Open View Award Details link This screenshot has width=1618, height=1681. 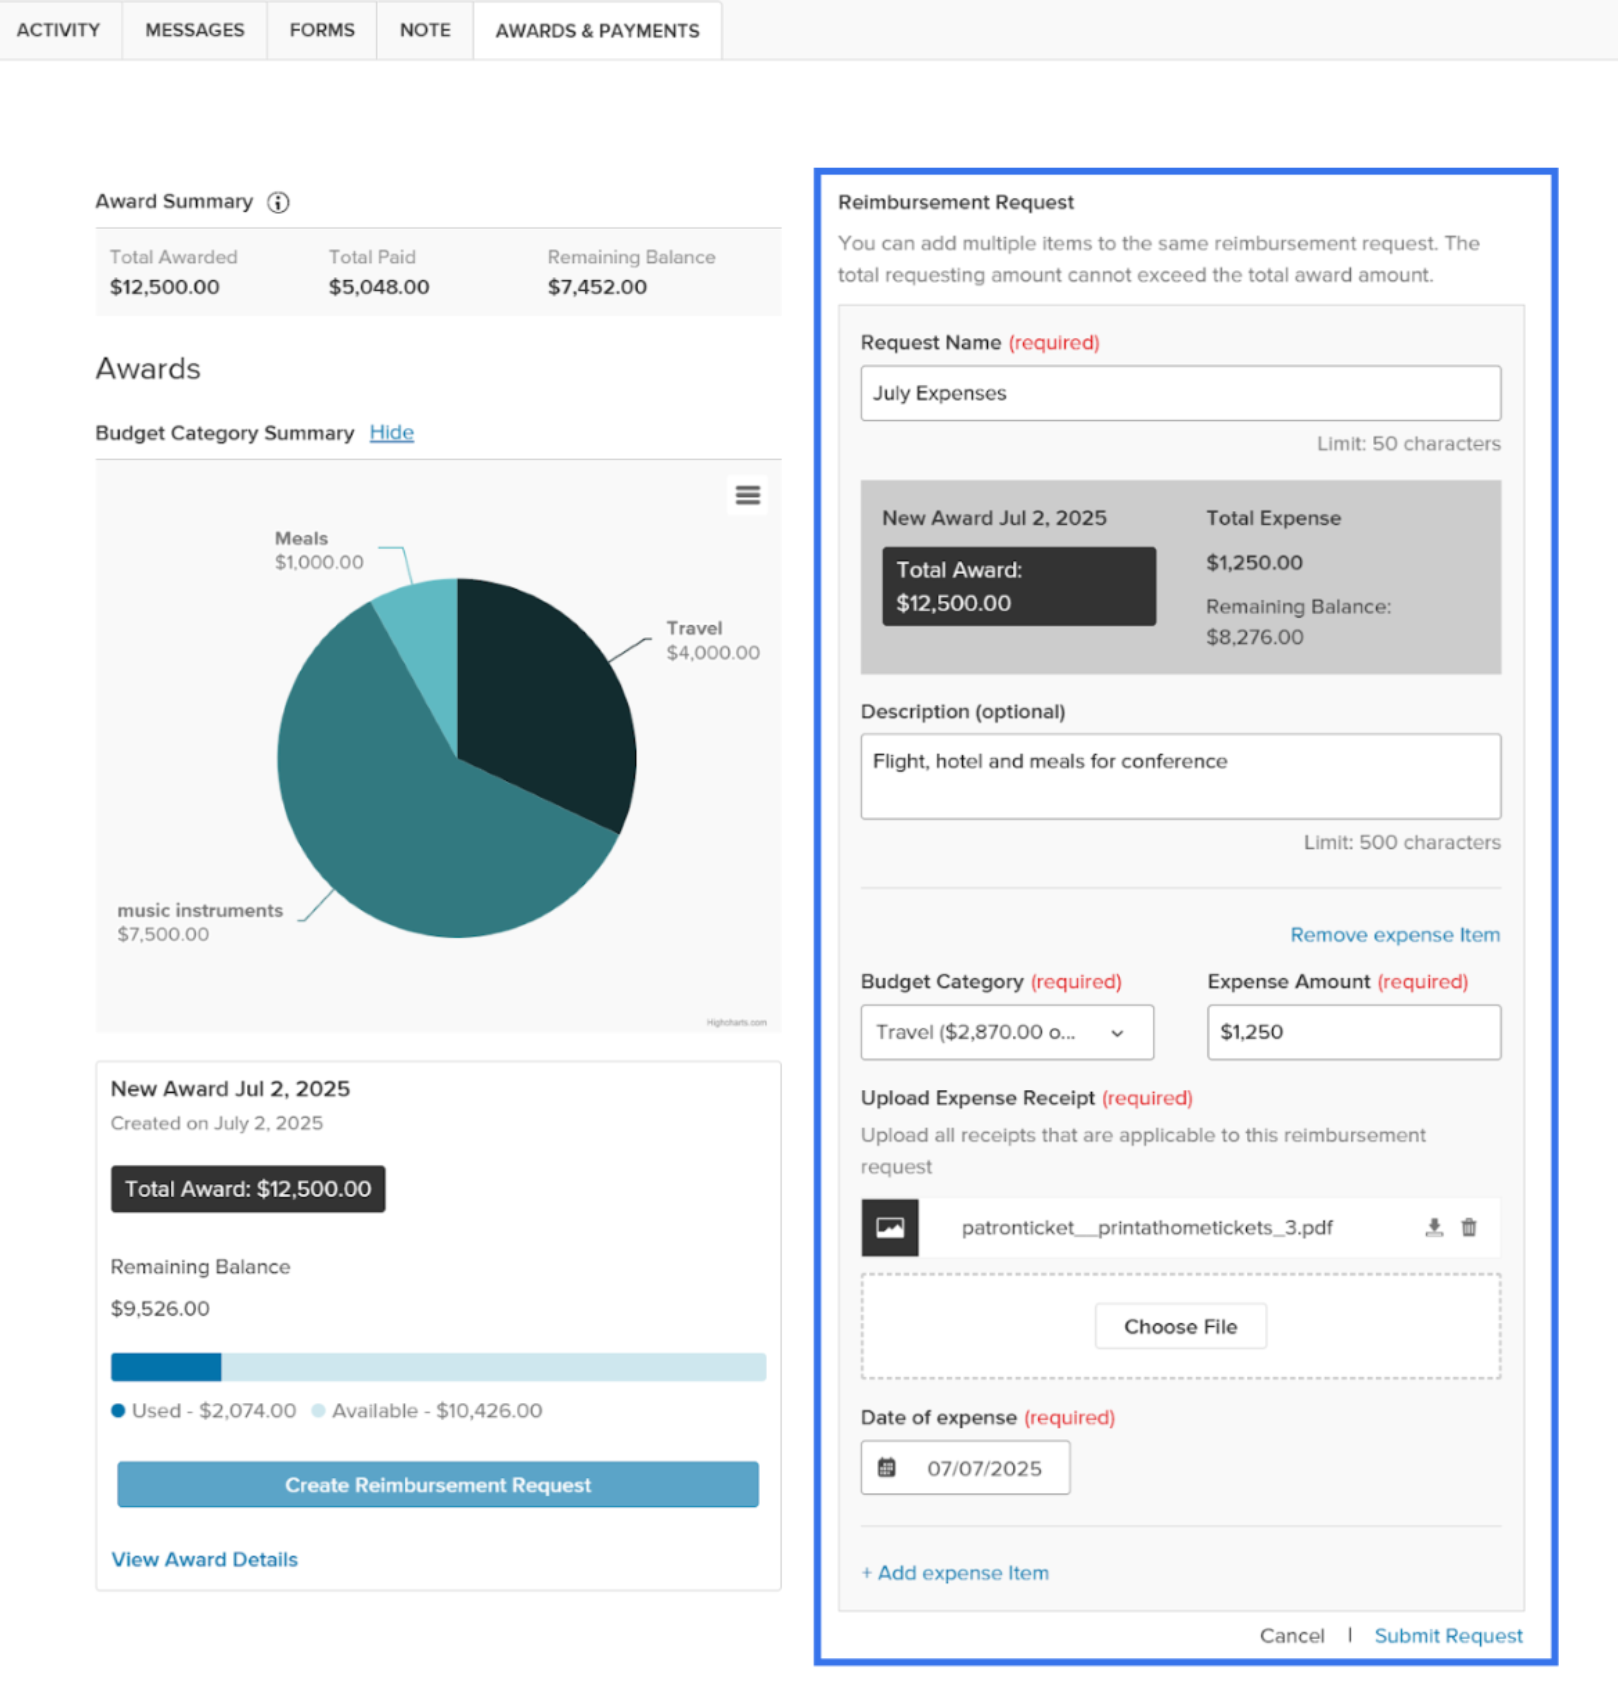pyautogui.click(x=204, y=1559)
